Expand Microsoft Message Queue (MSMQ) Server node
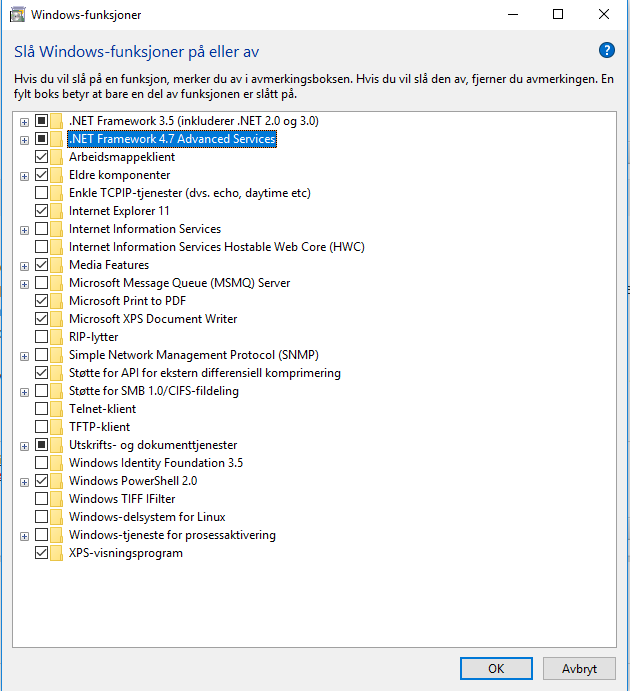 [x=25, y=285]
